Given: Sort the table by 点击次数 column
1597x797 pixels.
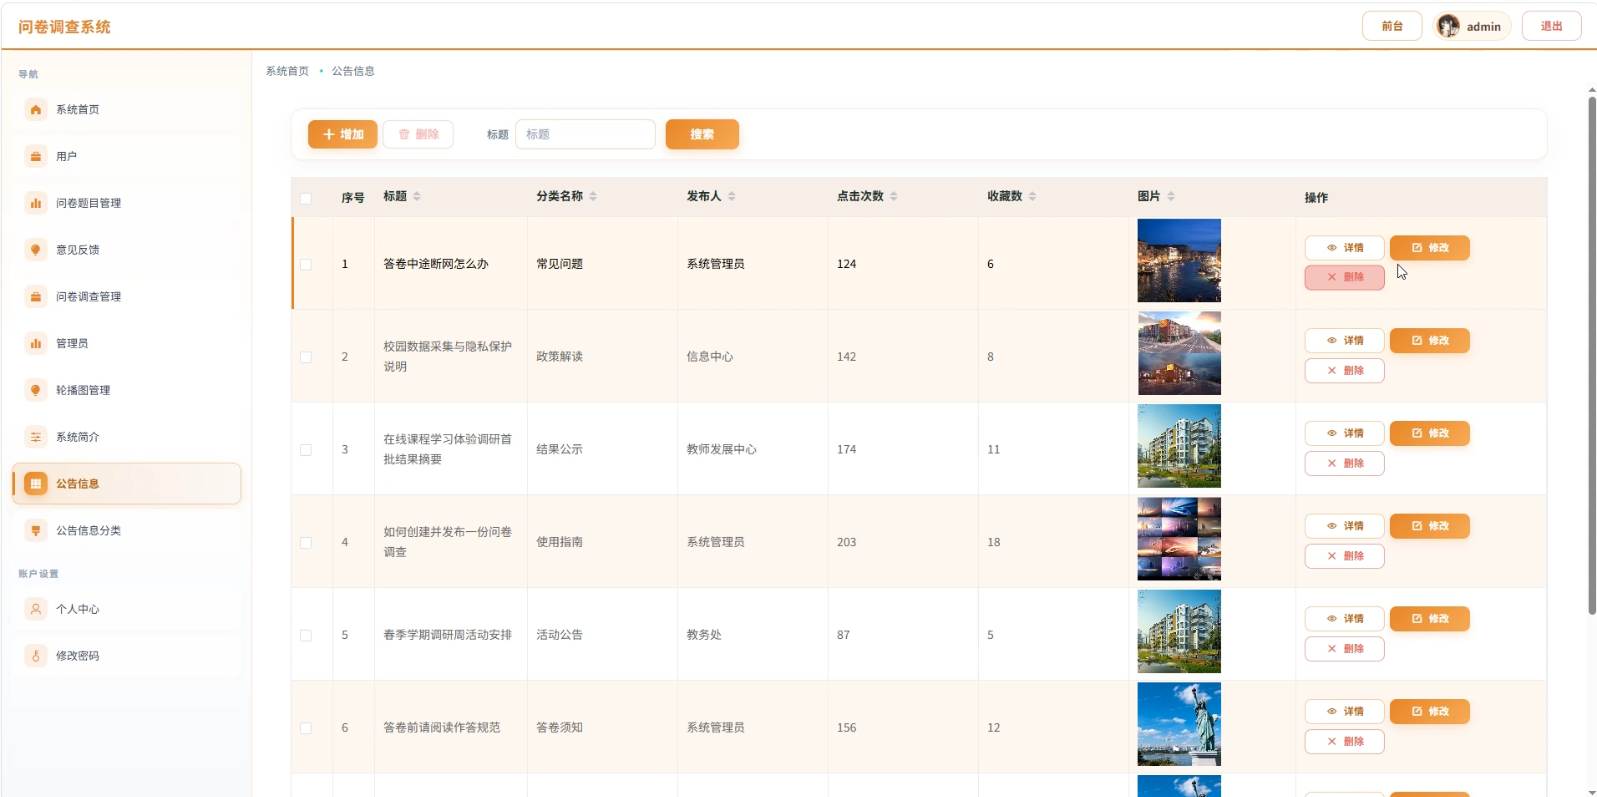Looking at the screenshot, I should coord(894,196).
